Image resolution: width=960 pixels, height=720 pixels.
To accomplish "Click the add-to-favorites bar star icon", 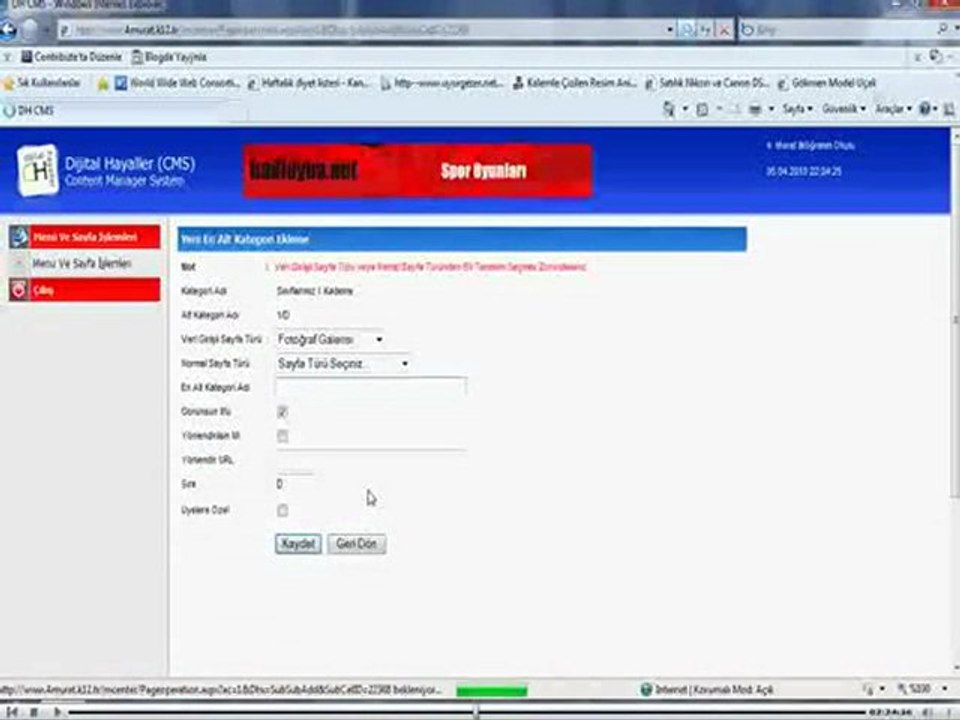I will coord(103,83).
